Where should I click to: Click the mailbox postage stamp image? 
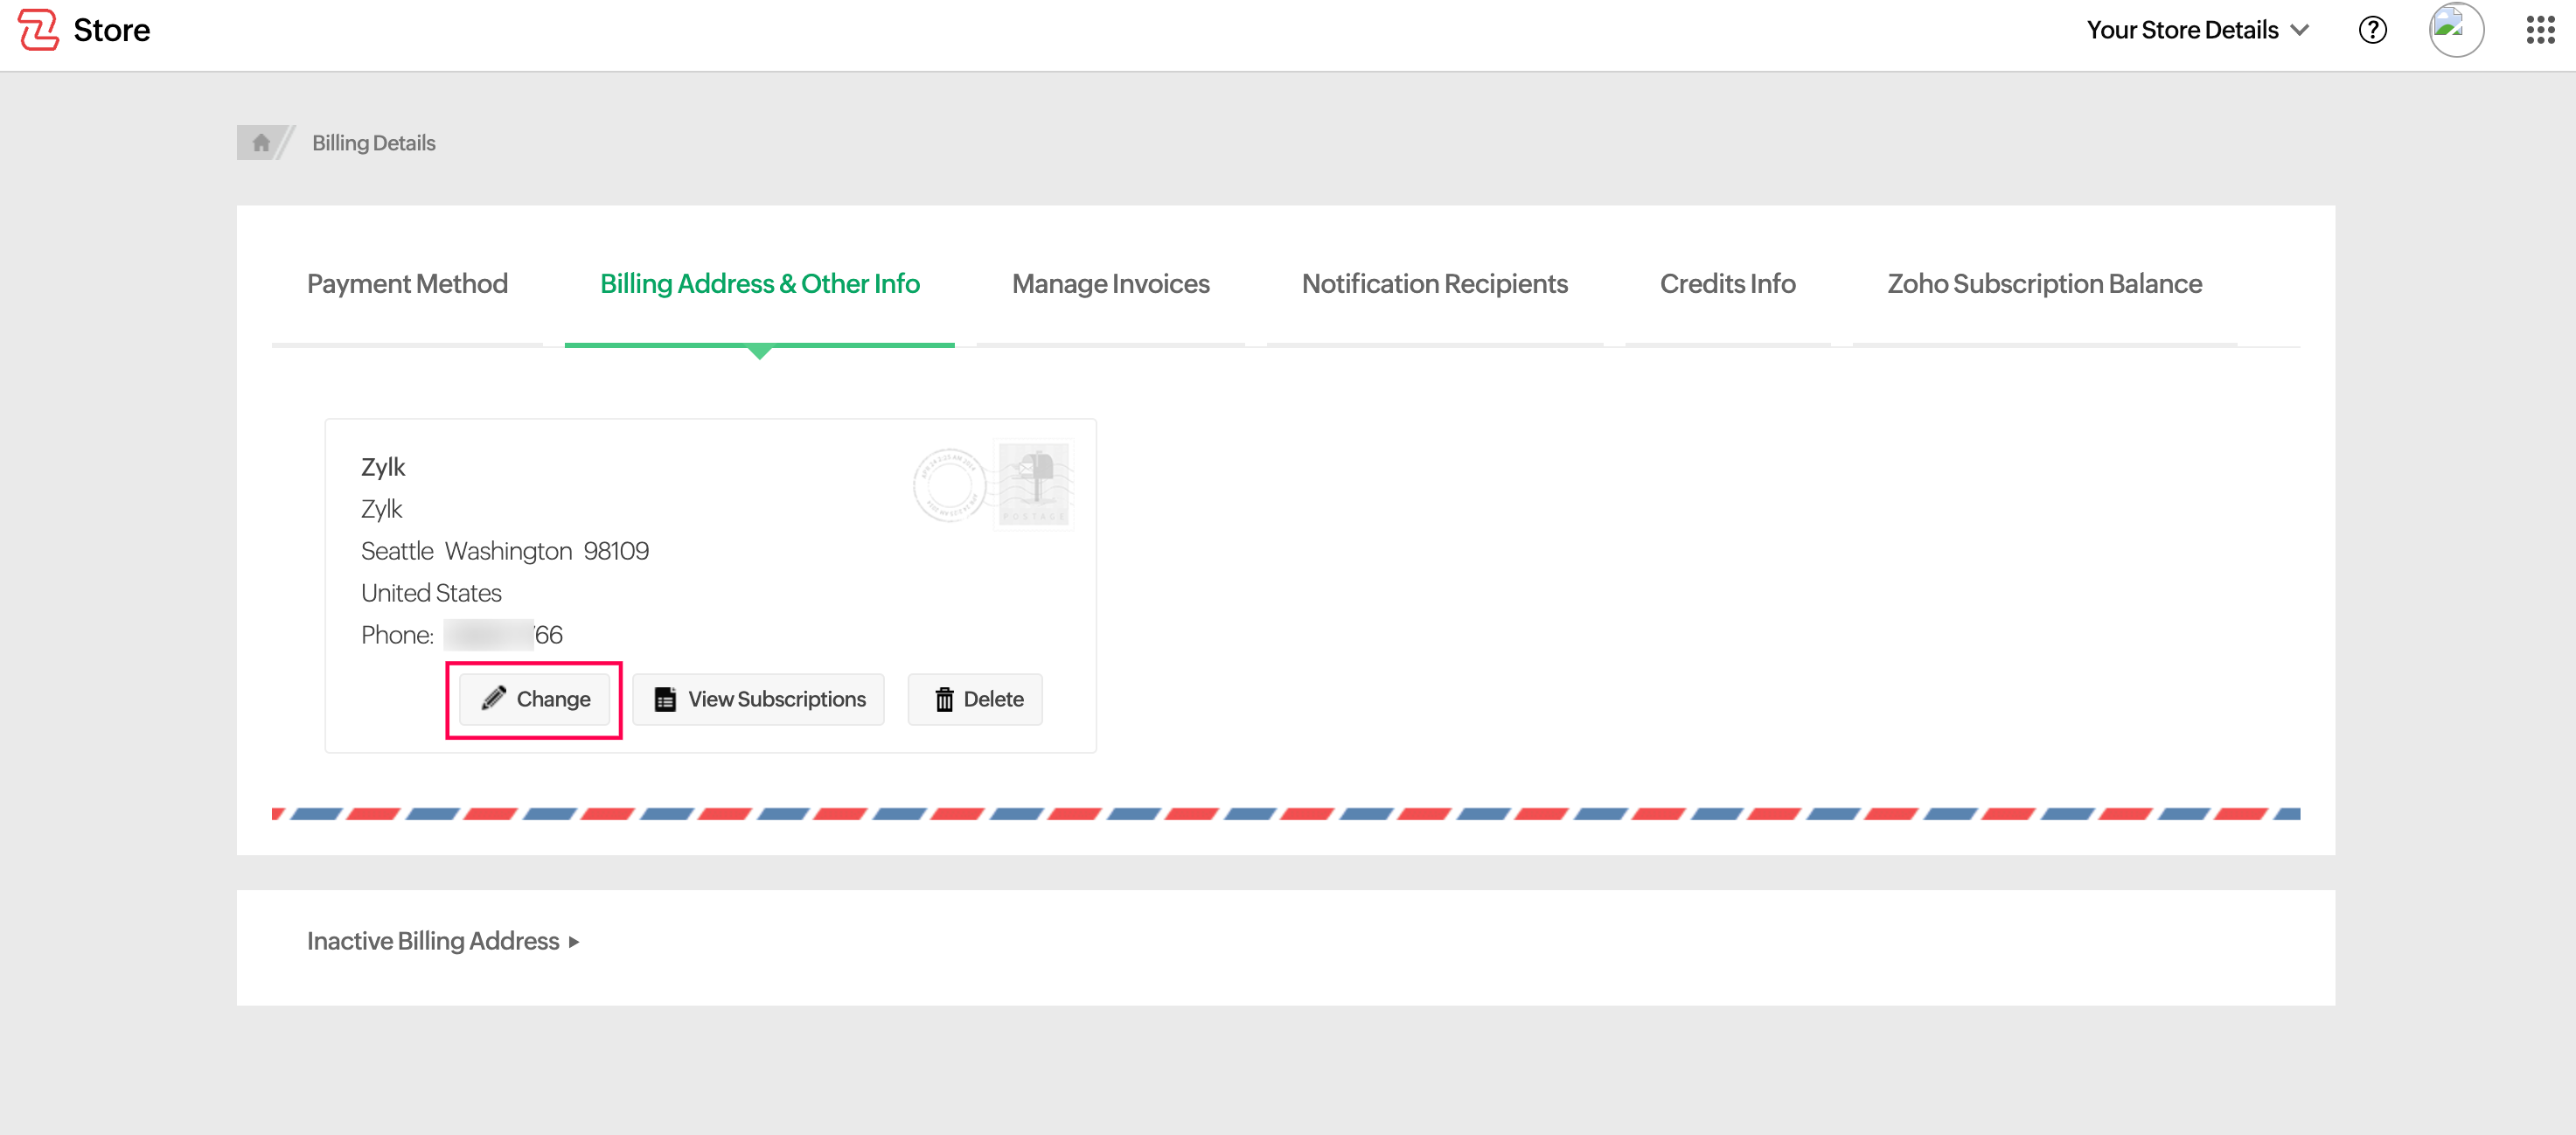(1034, 484)
